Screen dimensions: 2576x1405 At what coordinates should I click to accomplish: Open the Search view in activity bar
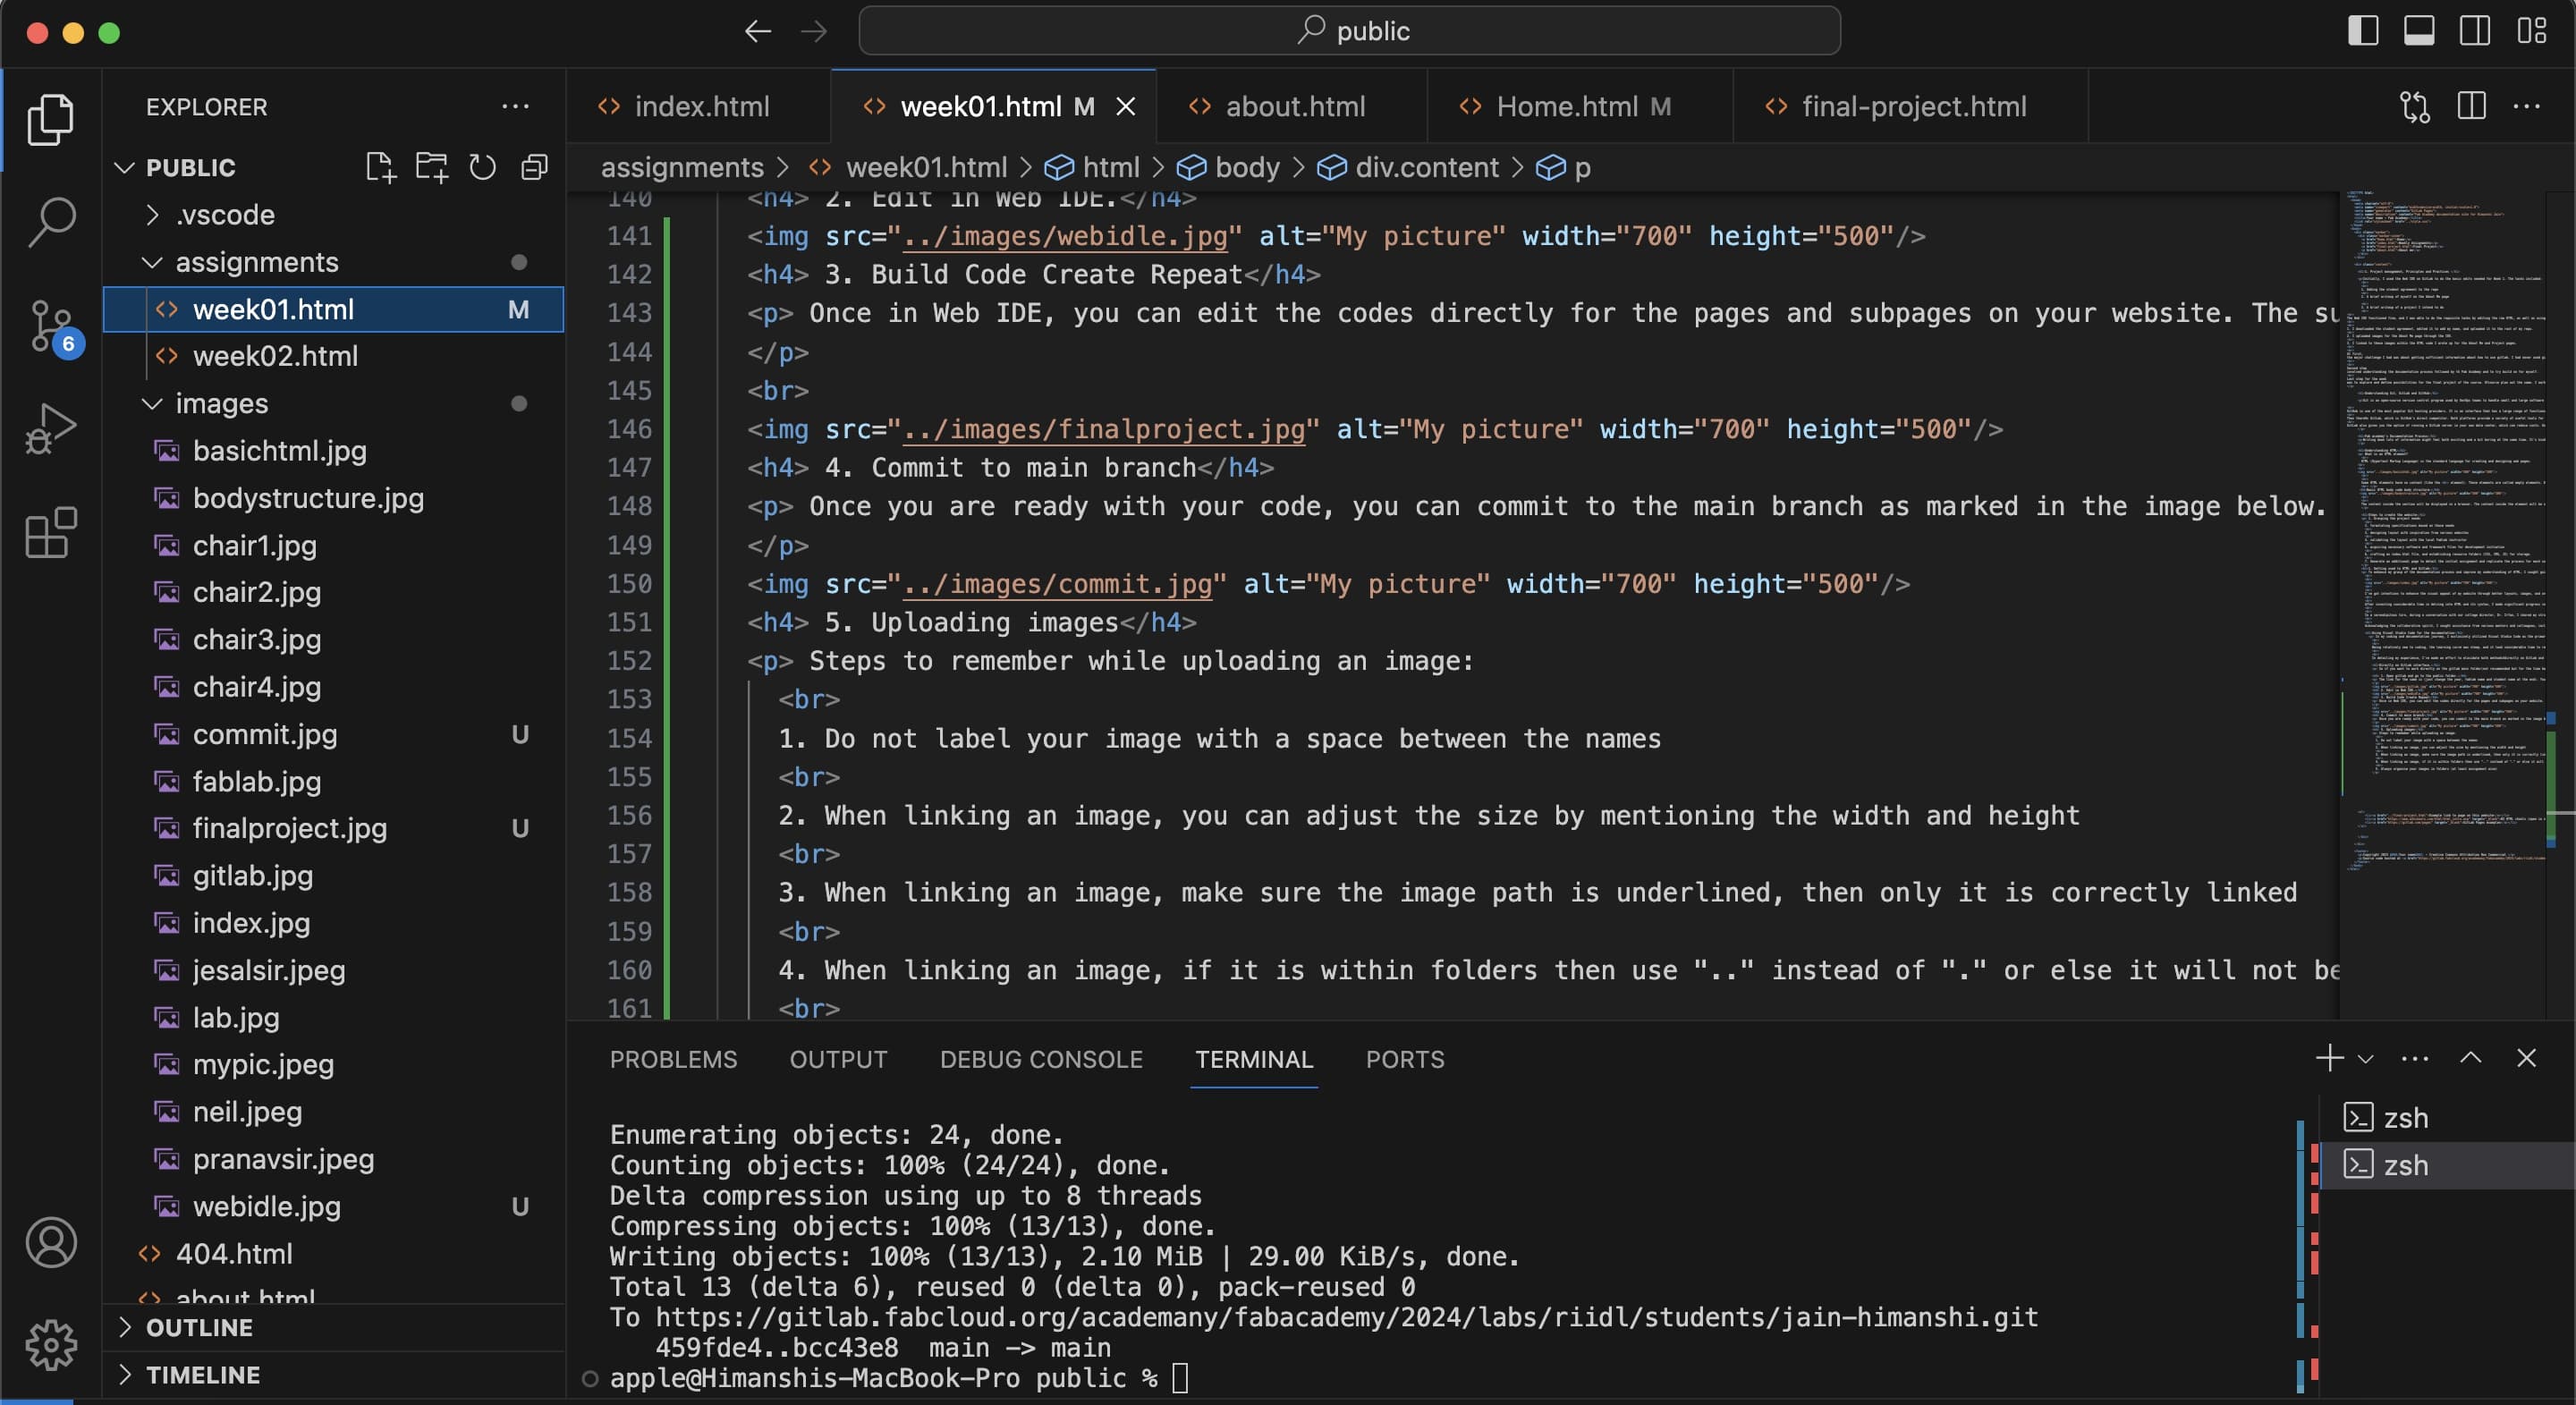(x=50, y=222)
